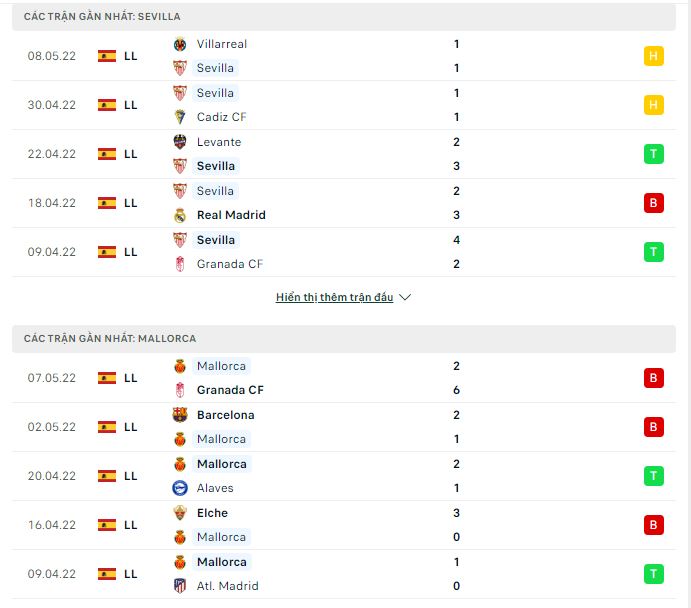Click the Alaves club crest icon
The height and width of the screenshot is (608, 691).
(x=180, y=488)
